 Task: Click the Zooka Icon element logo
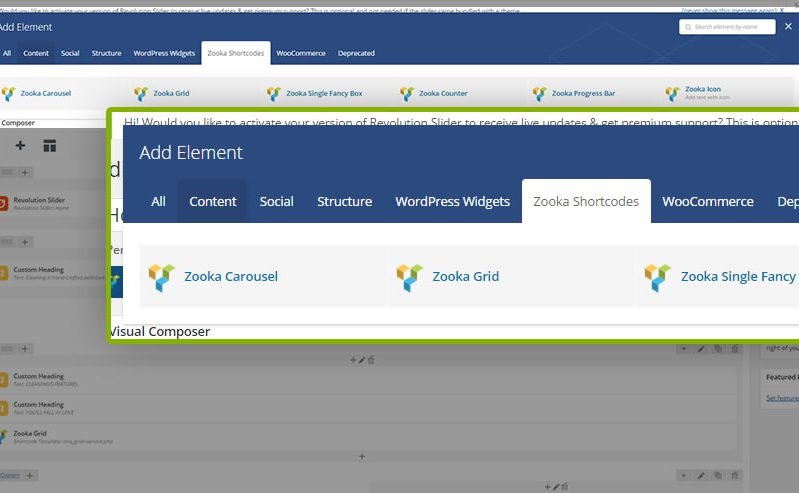click(x=672, y=94)
